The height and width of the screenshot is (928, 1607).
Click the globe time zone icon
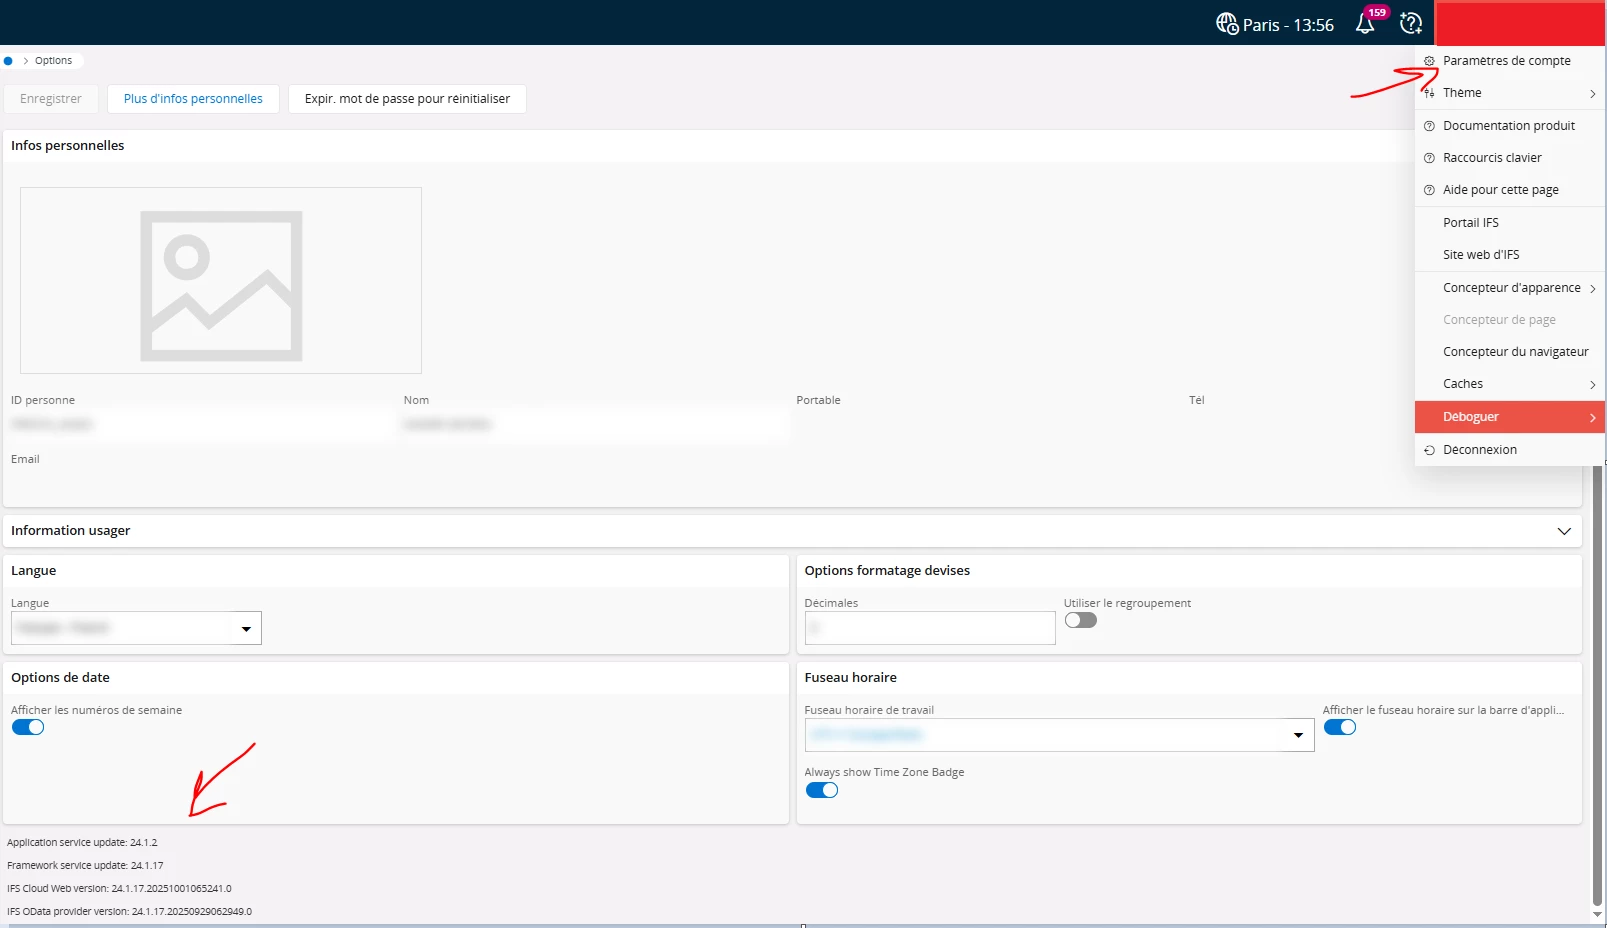(x=1227, y=23)
